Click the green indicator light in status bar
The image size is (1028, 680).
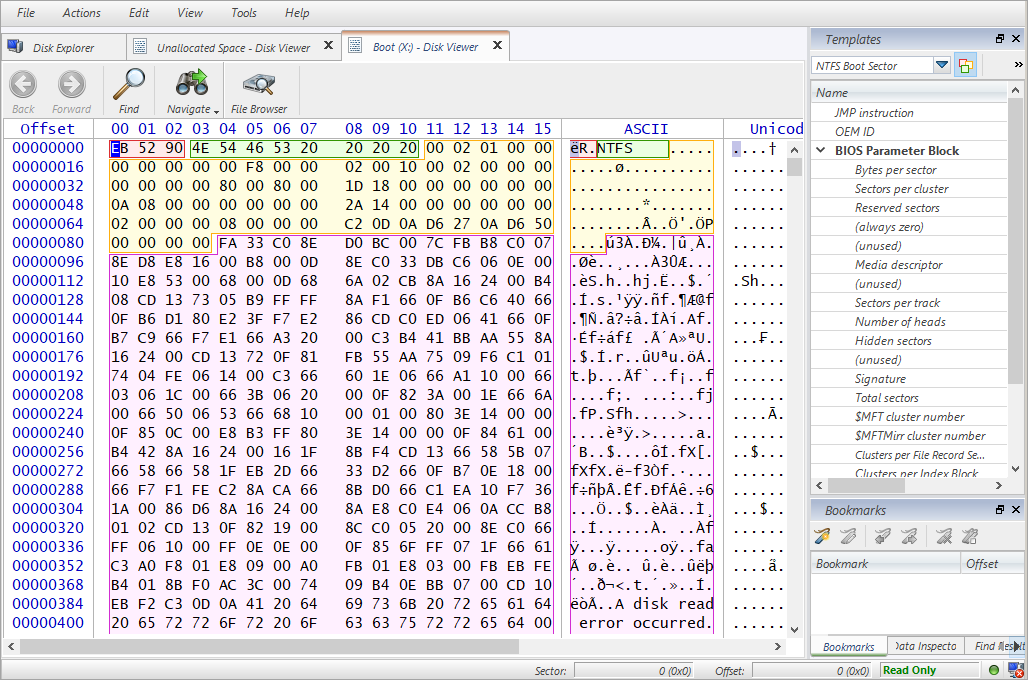pyautogui.click(x=994, y=670)
